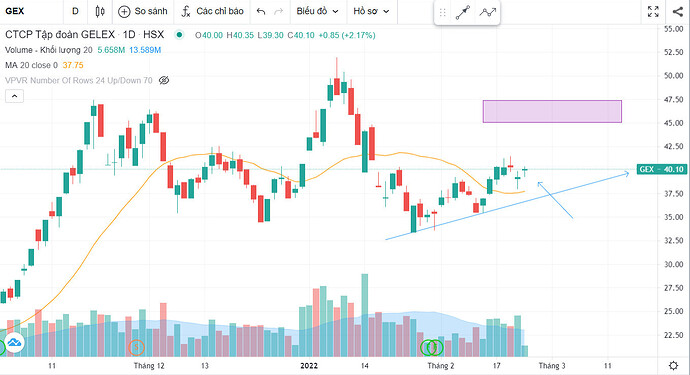Select the GEX symbol search field
Viewport: 690px width, 375px height.
(x=31, y=11)
